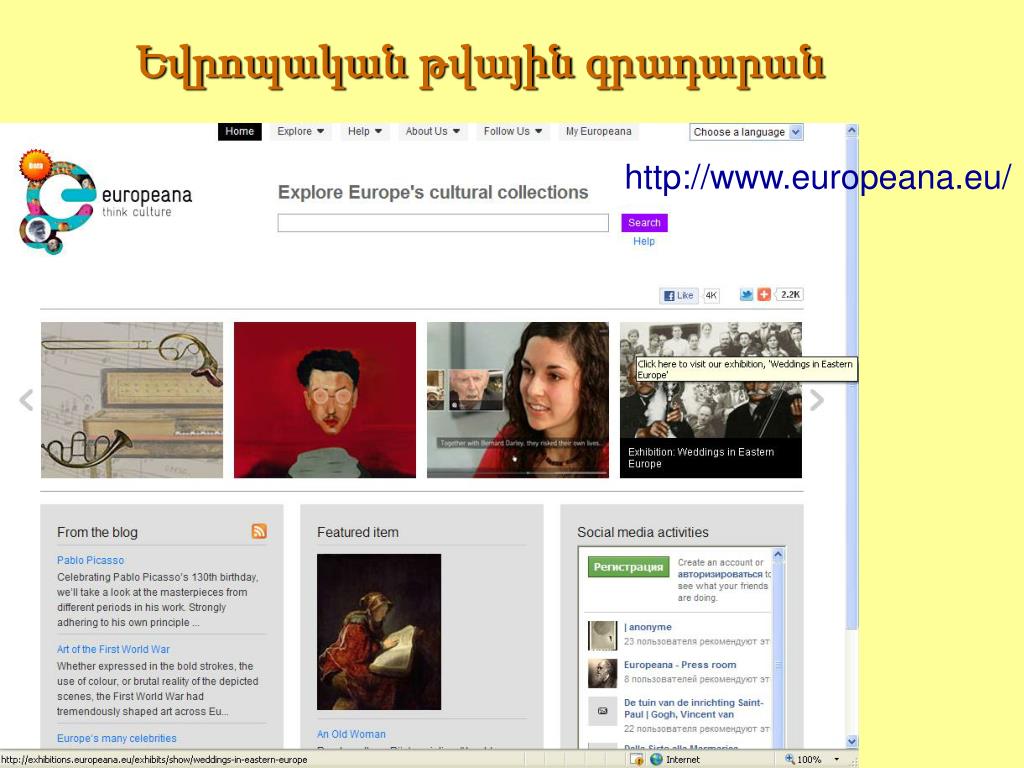
Task: Go to the Home tab
Action: (240, 131)
